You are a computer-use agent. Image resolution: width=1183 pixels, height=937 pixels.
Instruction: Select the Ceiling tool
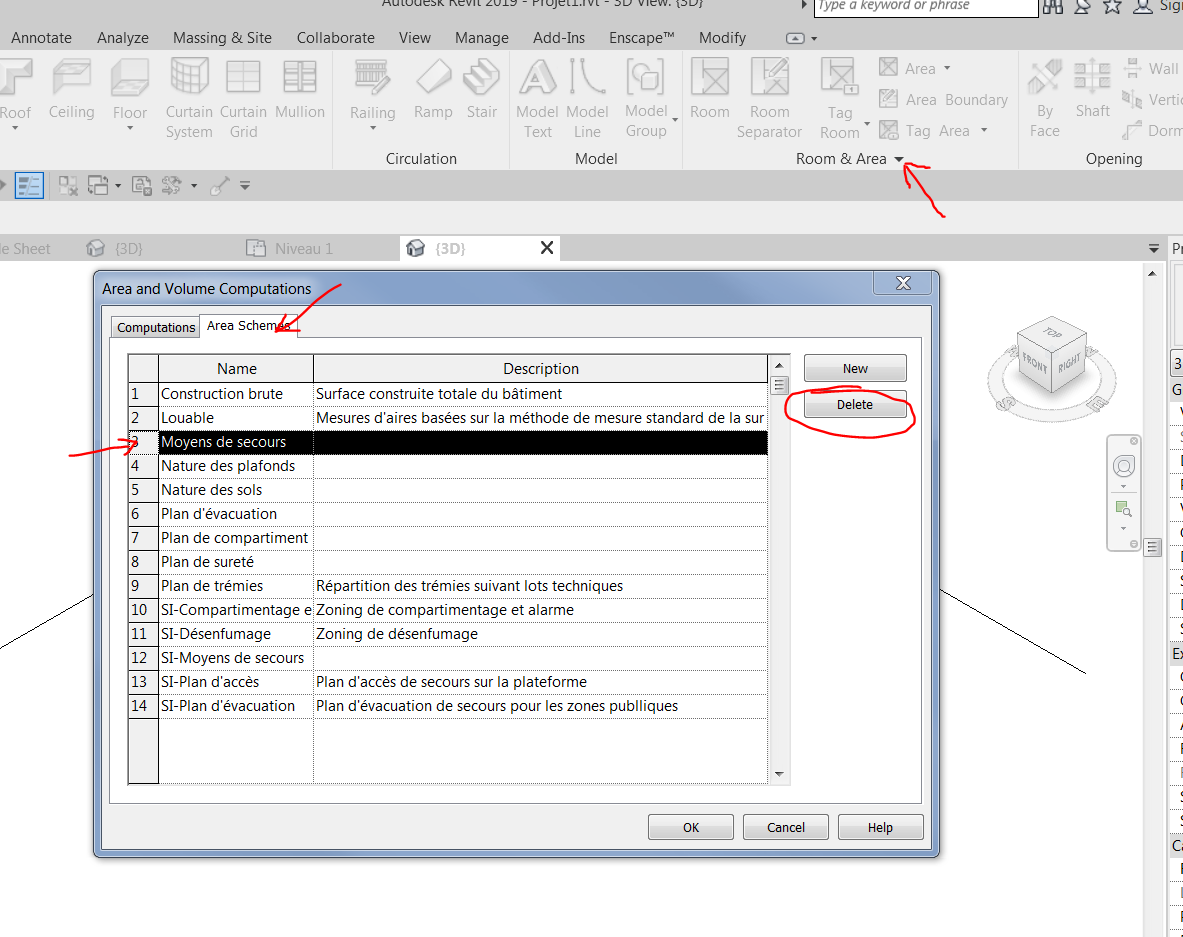72,89
